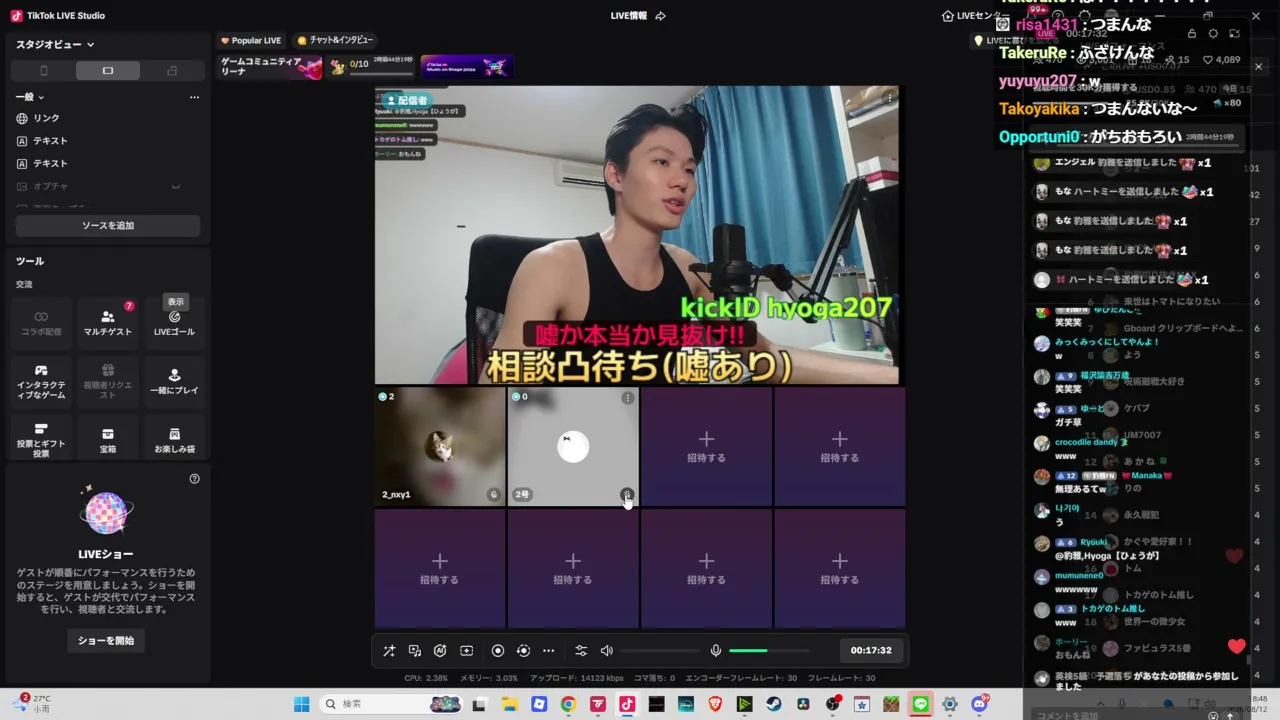Open the コラボ配信 tool

pyautogui.click(x=41, y=323)
